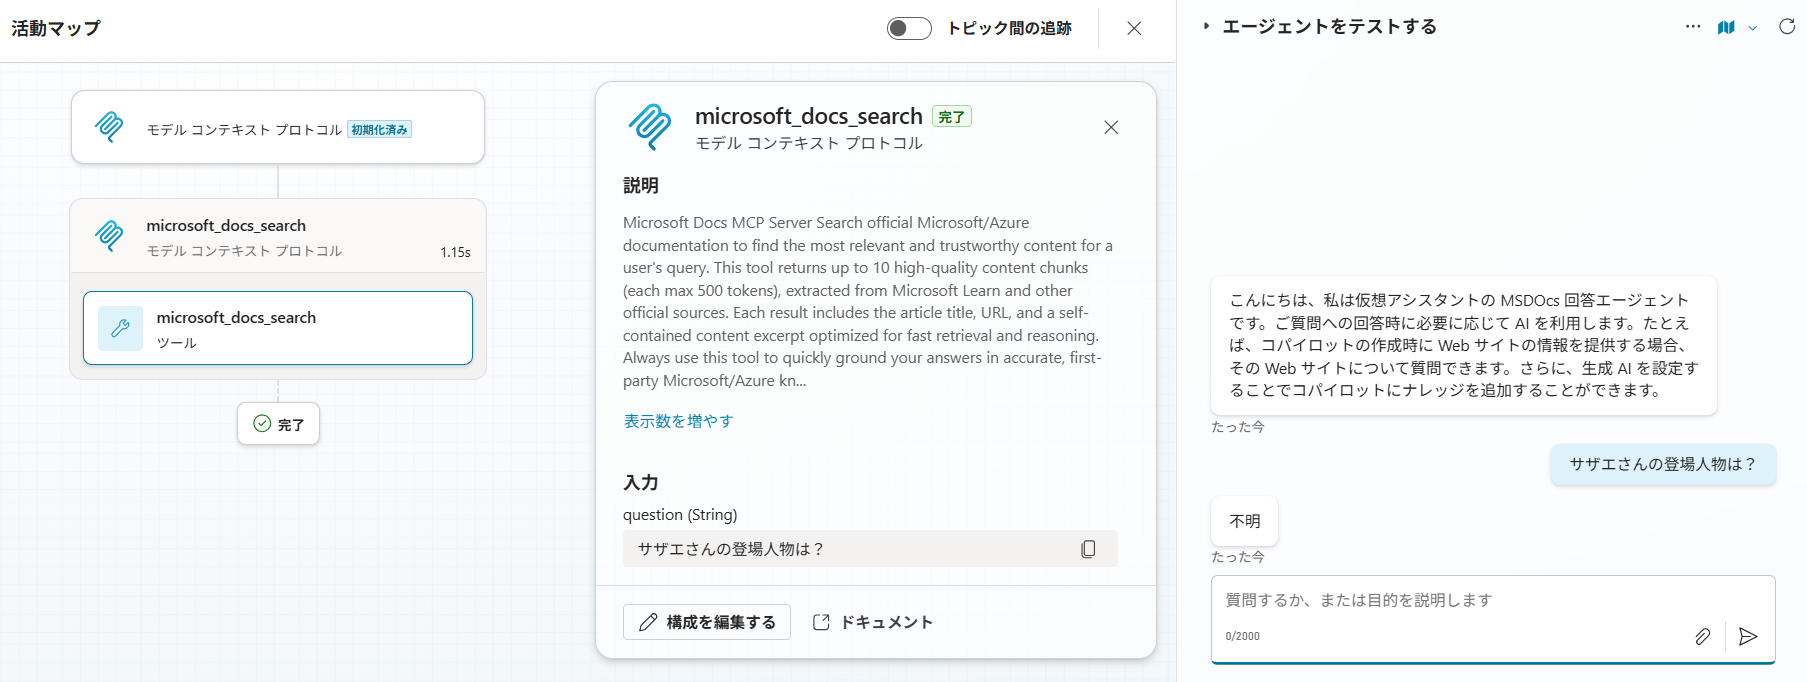Send the message with the arrow icon

point(1748,636)
